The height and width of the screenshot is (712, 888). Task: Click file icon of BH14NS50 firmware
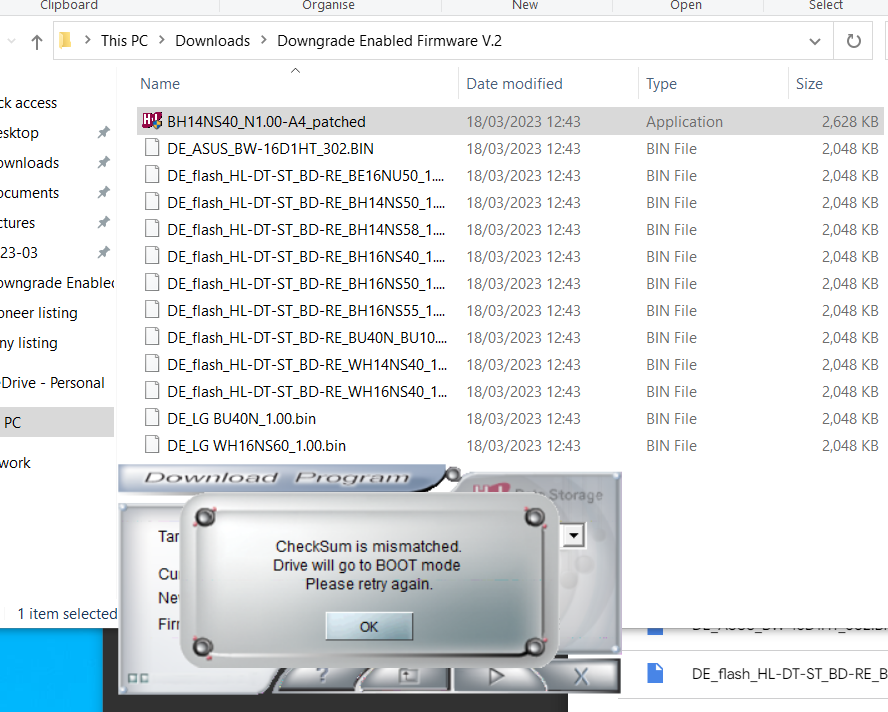coord(152,202)
